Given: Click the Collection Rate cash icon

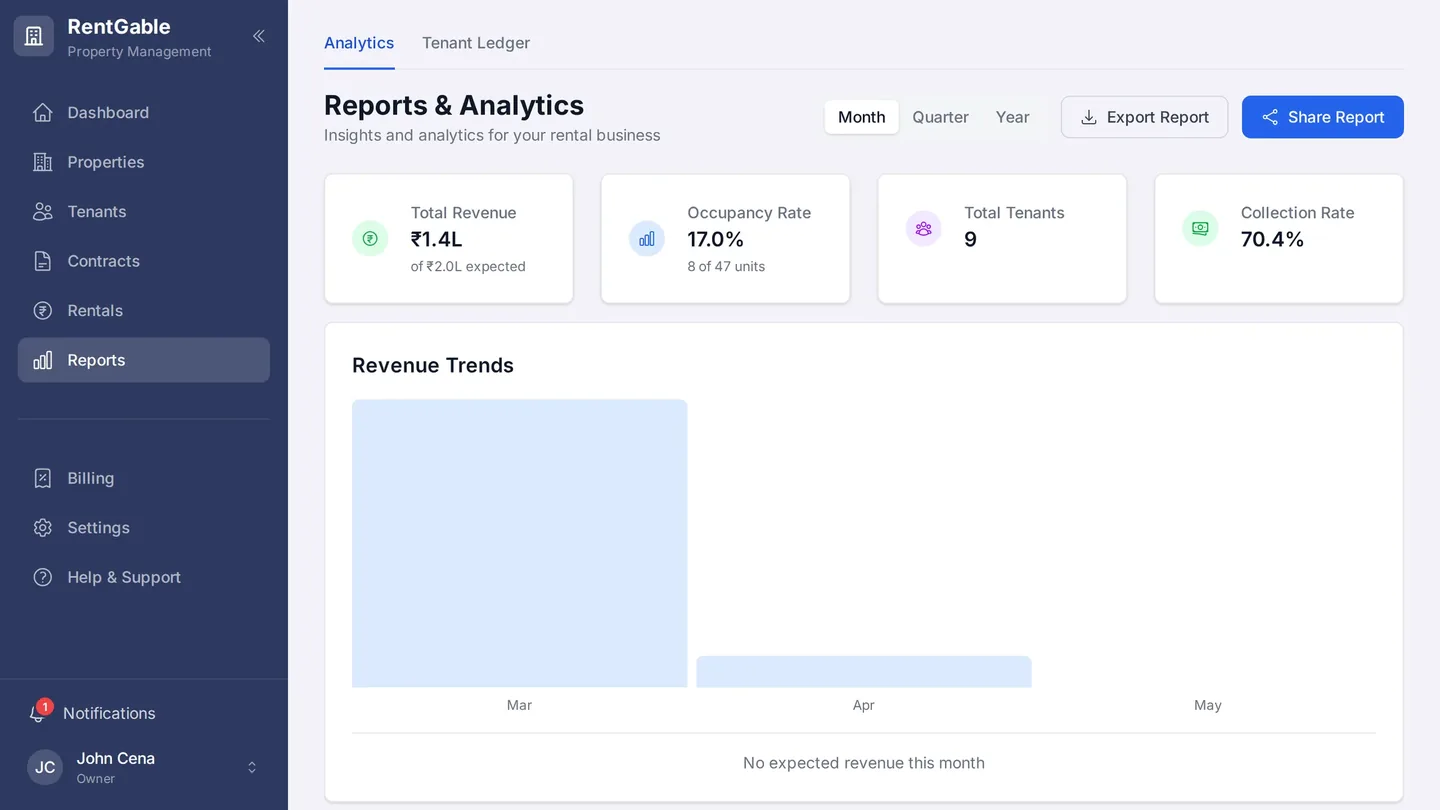Looking at the screenshot, I should click(x=1200, y=228).
